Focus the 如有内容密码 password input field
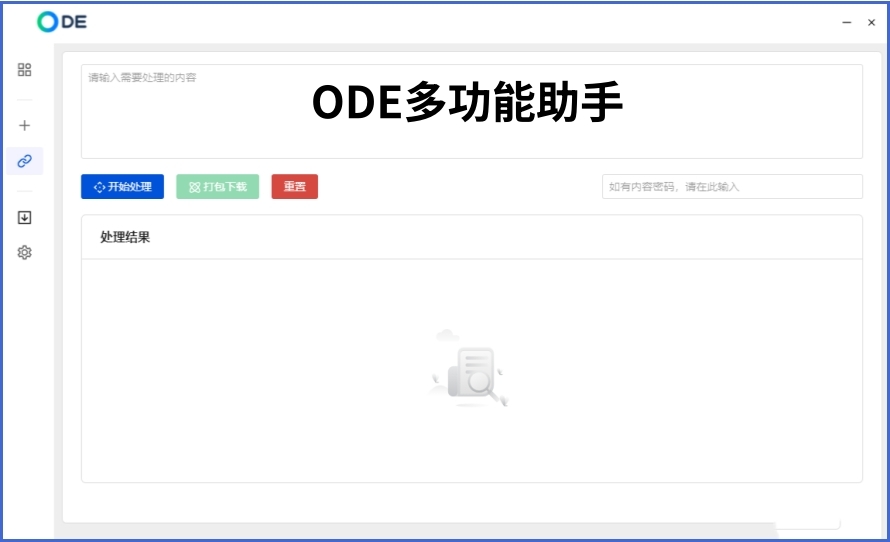 [732, 187]
